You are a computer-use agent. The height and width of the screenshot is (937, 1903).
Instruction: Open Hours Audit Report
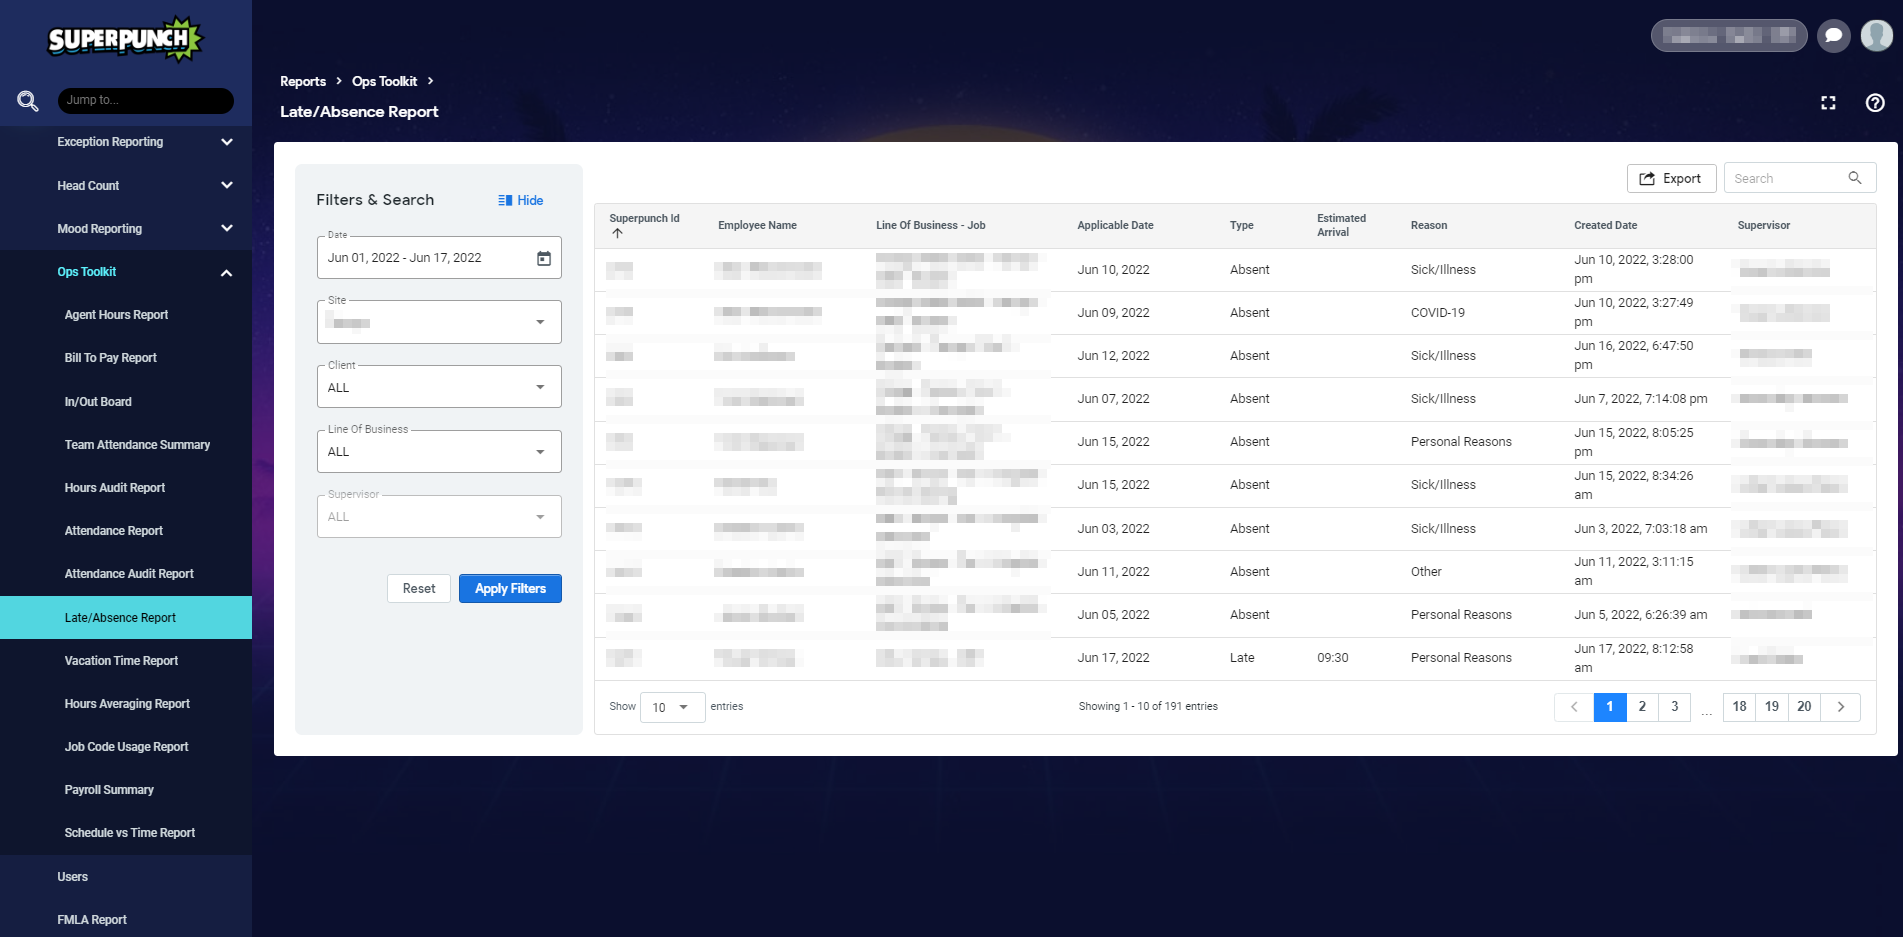pyautogui.click(x=115, y=488)
